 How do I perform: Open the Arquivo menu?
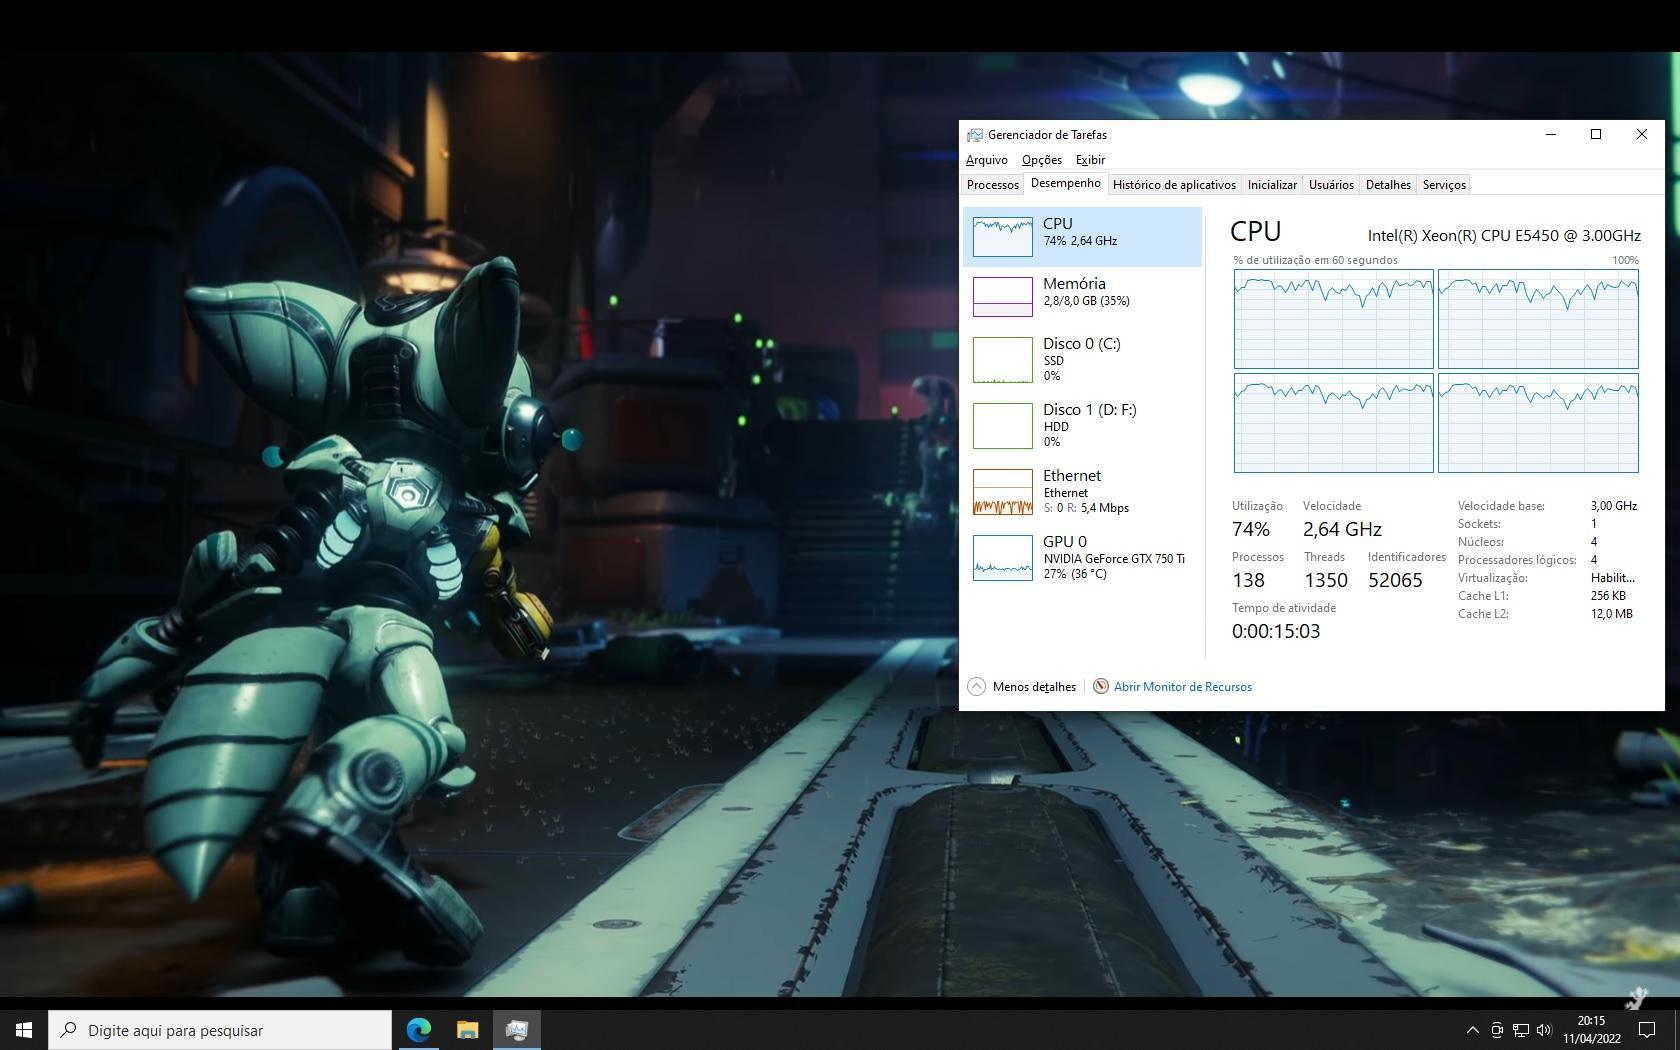pyautogui.click(x=986, y=160)
